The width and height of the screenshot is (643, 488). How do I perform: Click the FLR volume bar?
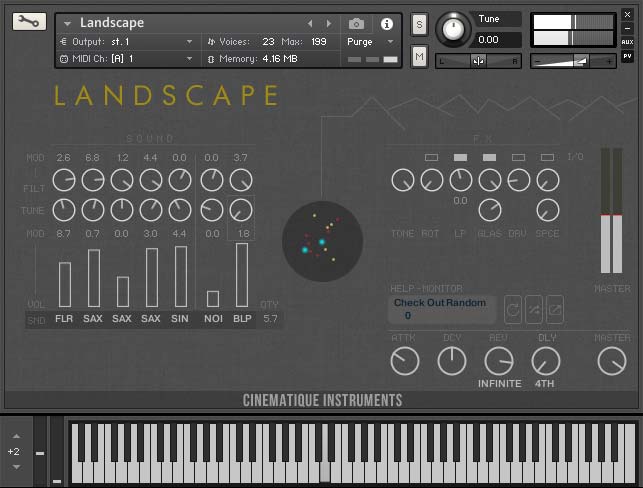point(65,285)
